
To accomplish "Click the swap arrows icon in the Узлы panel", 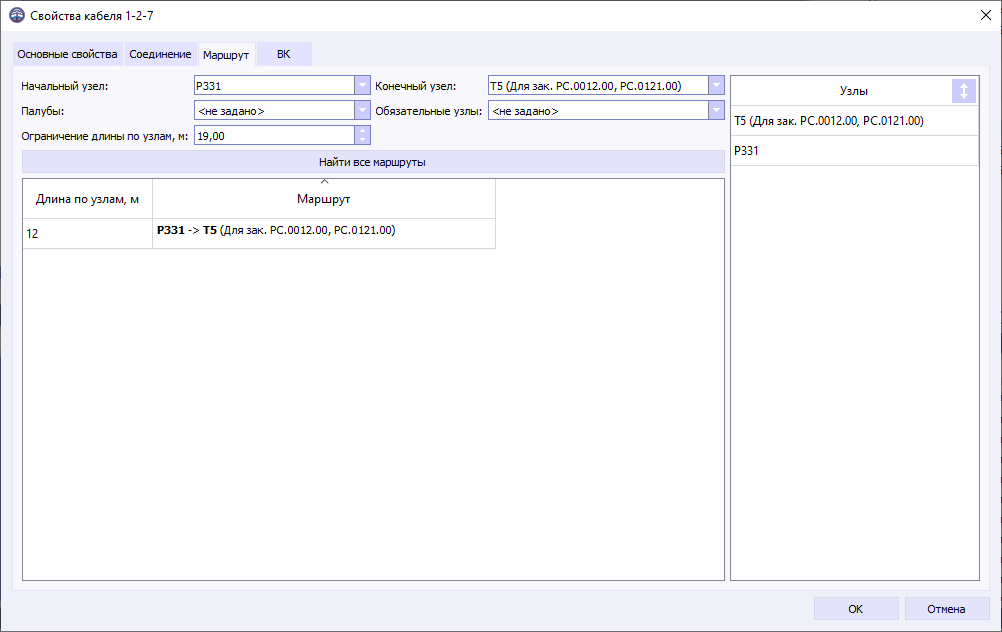I will tap(963, 90).
